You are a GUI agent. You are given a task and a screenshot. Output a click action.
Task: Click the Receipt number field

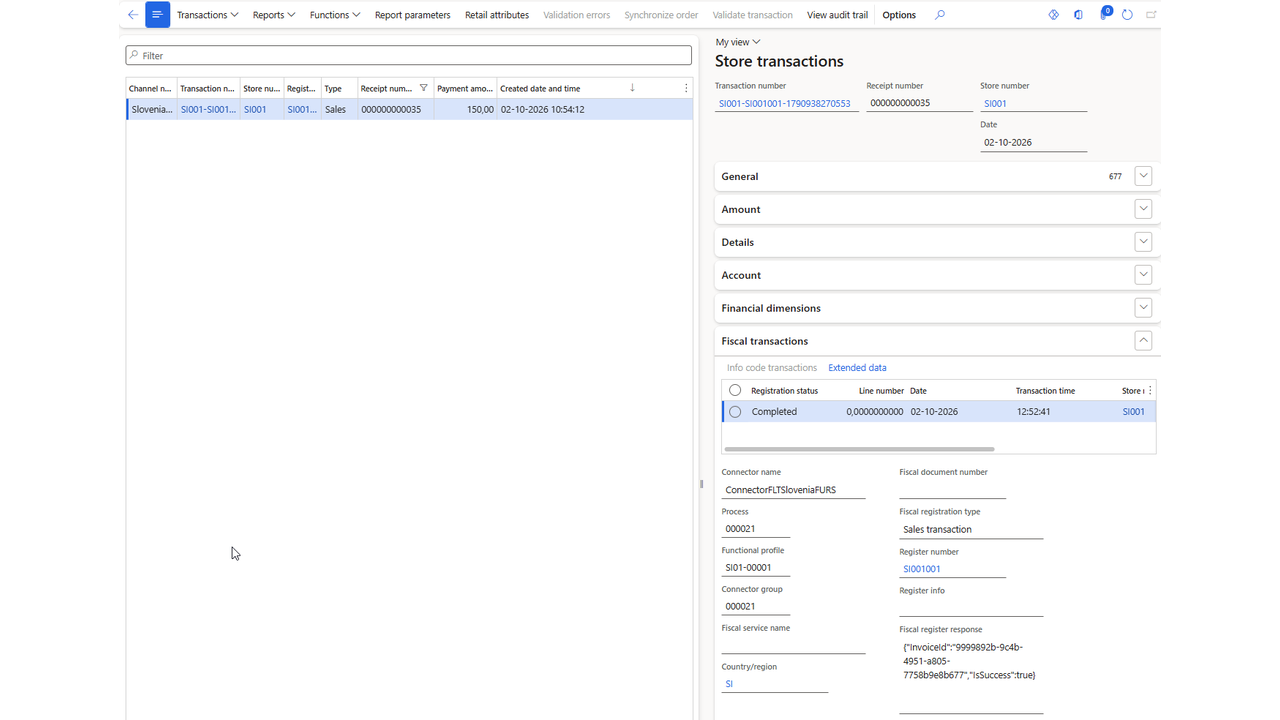click(x=919, y=103)
